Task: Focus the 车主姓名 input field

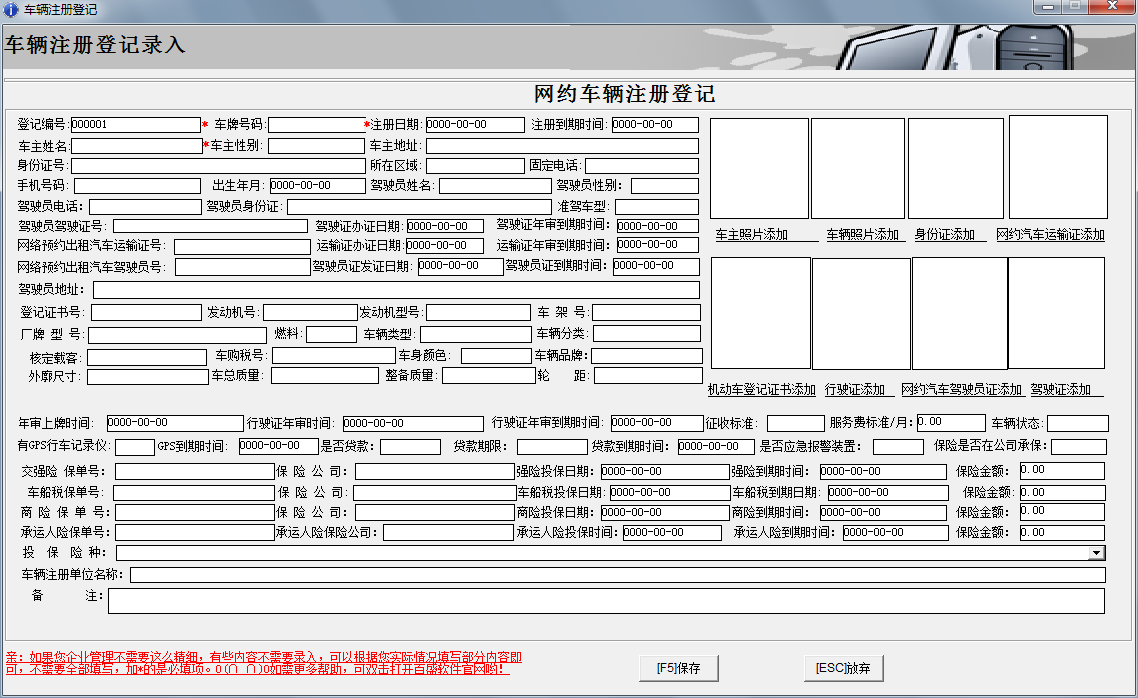Action: pos(136,146)
